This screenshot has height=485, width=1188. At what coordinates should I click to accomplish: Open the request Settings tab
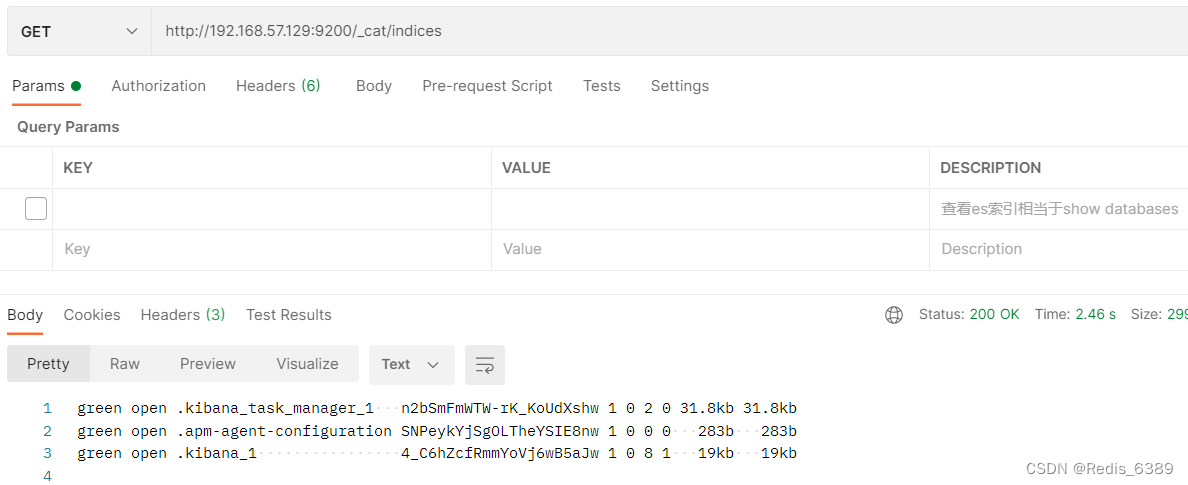[680, 86]
